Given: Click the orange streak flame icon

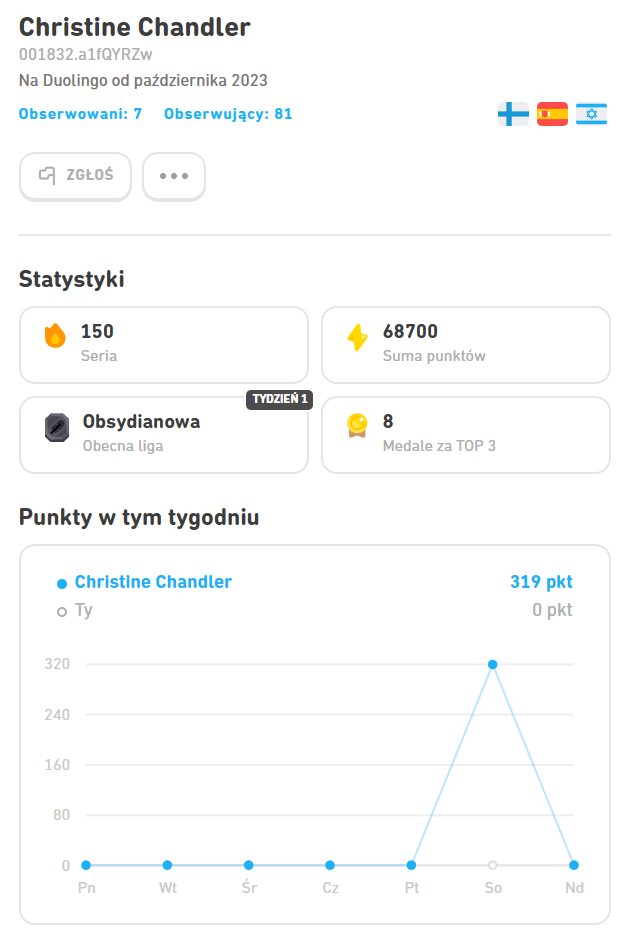Looking at the screenshot, I should click(55, 335).
